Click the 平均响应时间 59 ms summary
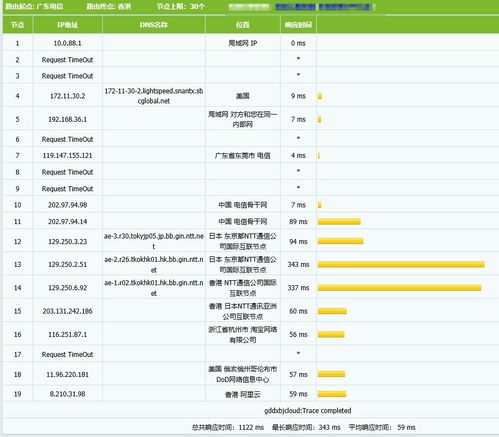The width and height of the screenshot is (499, 437). pyautogui.click(x=382, y=427)
